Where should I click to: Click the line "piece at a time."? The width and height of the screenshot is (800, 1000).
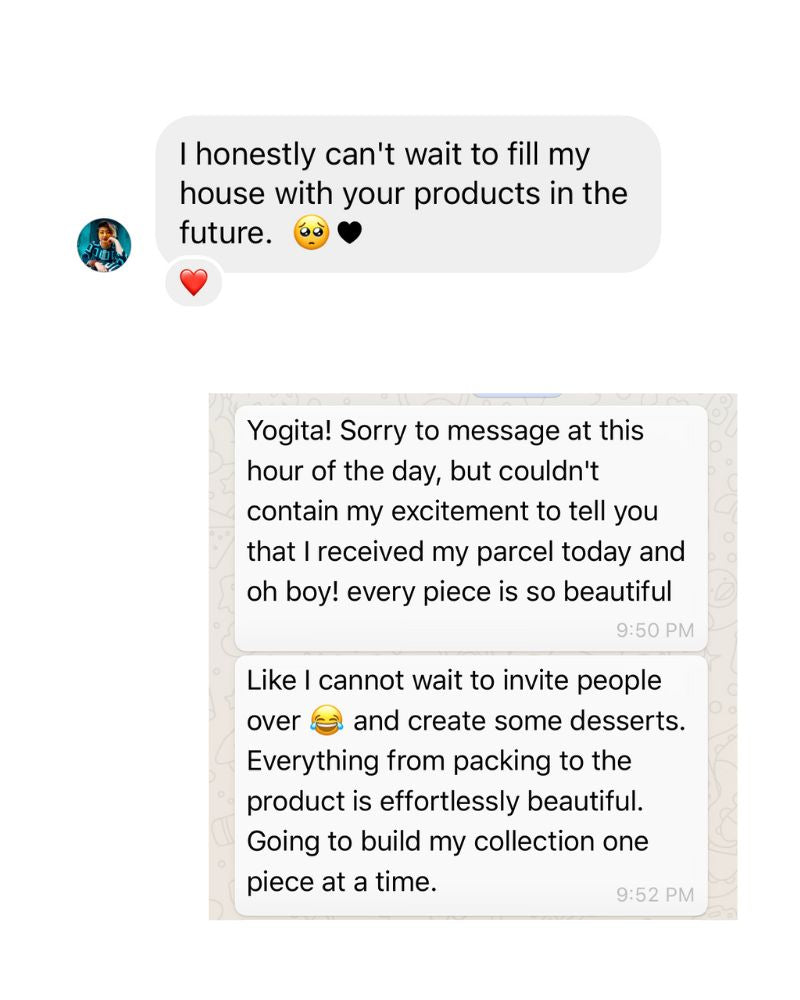pyautogui.click(x=342, y=882)
